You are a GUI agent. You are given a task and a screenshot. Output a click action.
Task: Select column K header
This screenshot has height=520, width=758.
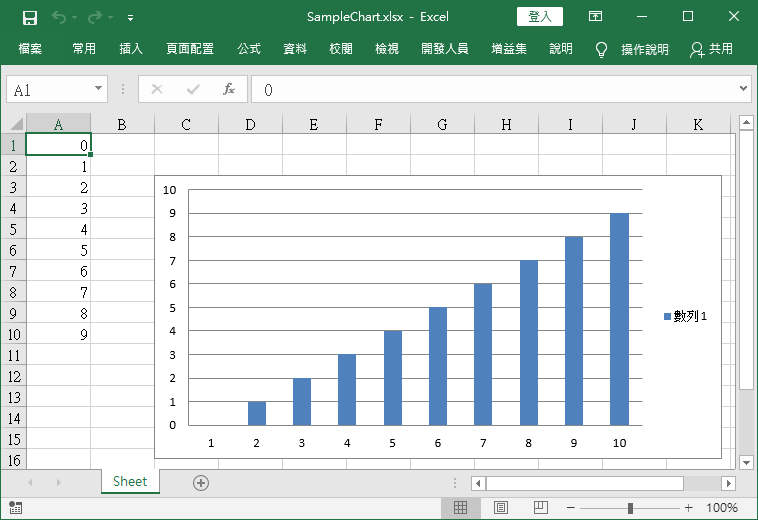tap(698, 124)
